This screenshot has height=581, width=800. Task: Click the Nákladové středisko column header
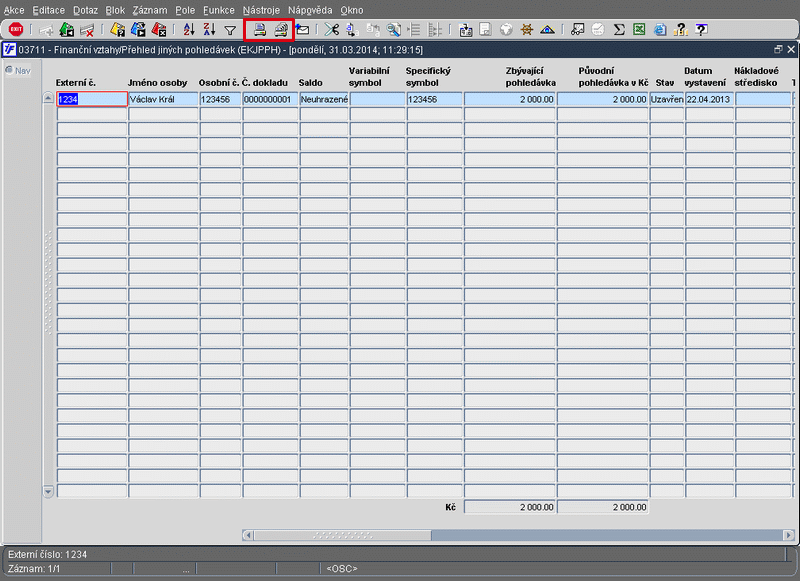757,77
